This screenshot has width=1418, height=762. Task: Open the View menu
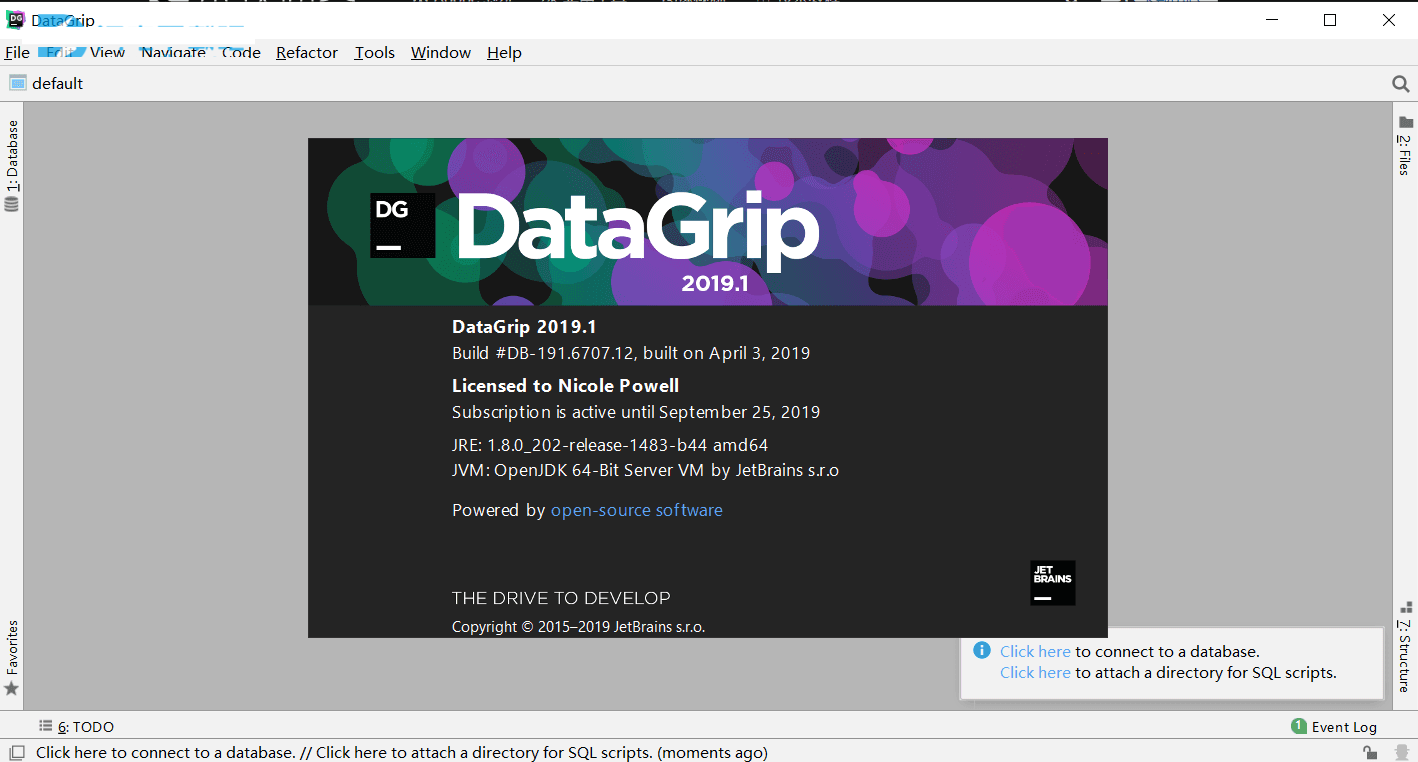107,53
